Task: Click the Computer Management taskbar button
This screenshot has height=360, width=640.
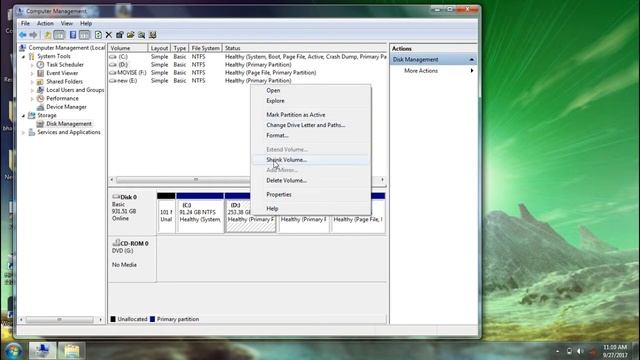Action: [42, 351]
